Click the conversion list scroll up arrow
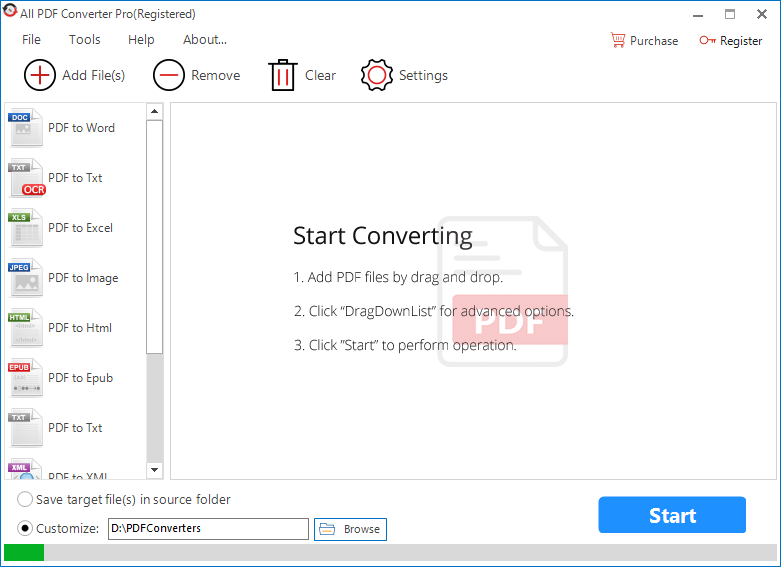The image size is (781, 567). (154, 111)
